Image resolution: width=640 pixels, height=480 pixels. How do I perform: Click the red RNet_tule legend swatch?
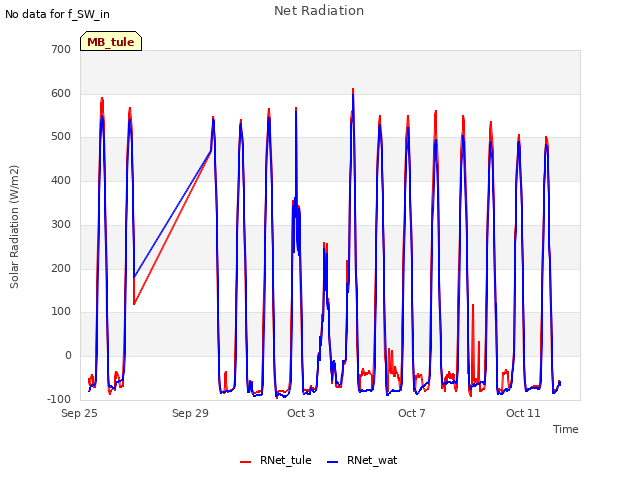[x=245, y=462]
